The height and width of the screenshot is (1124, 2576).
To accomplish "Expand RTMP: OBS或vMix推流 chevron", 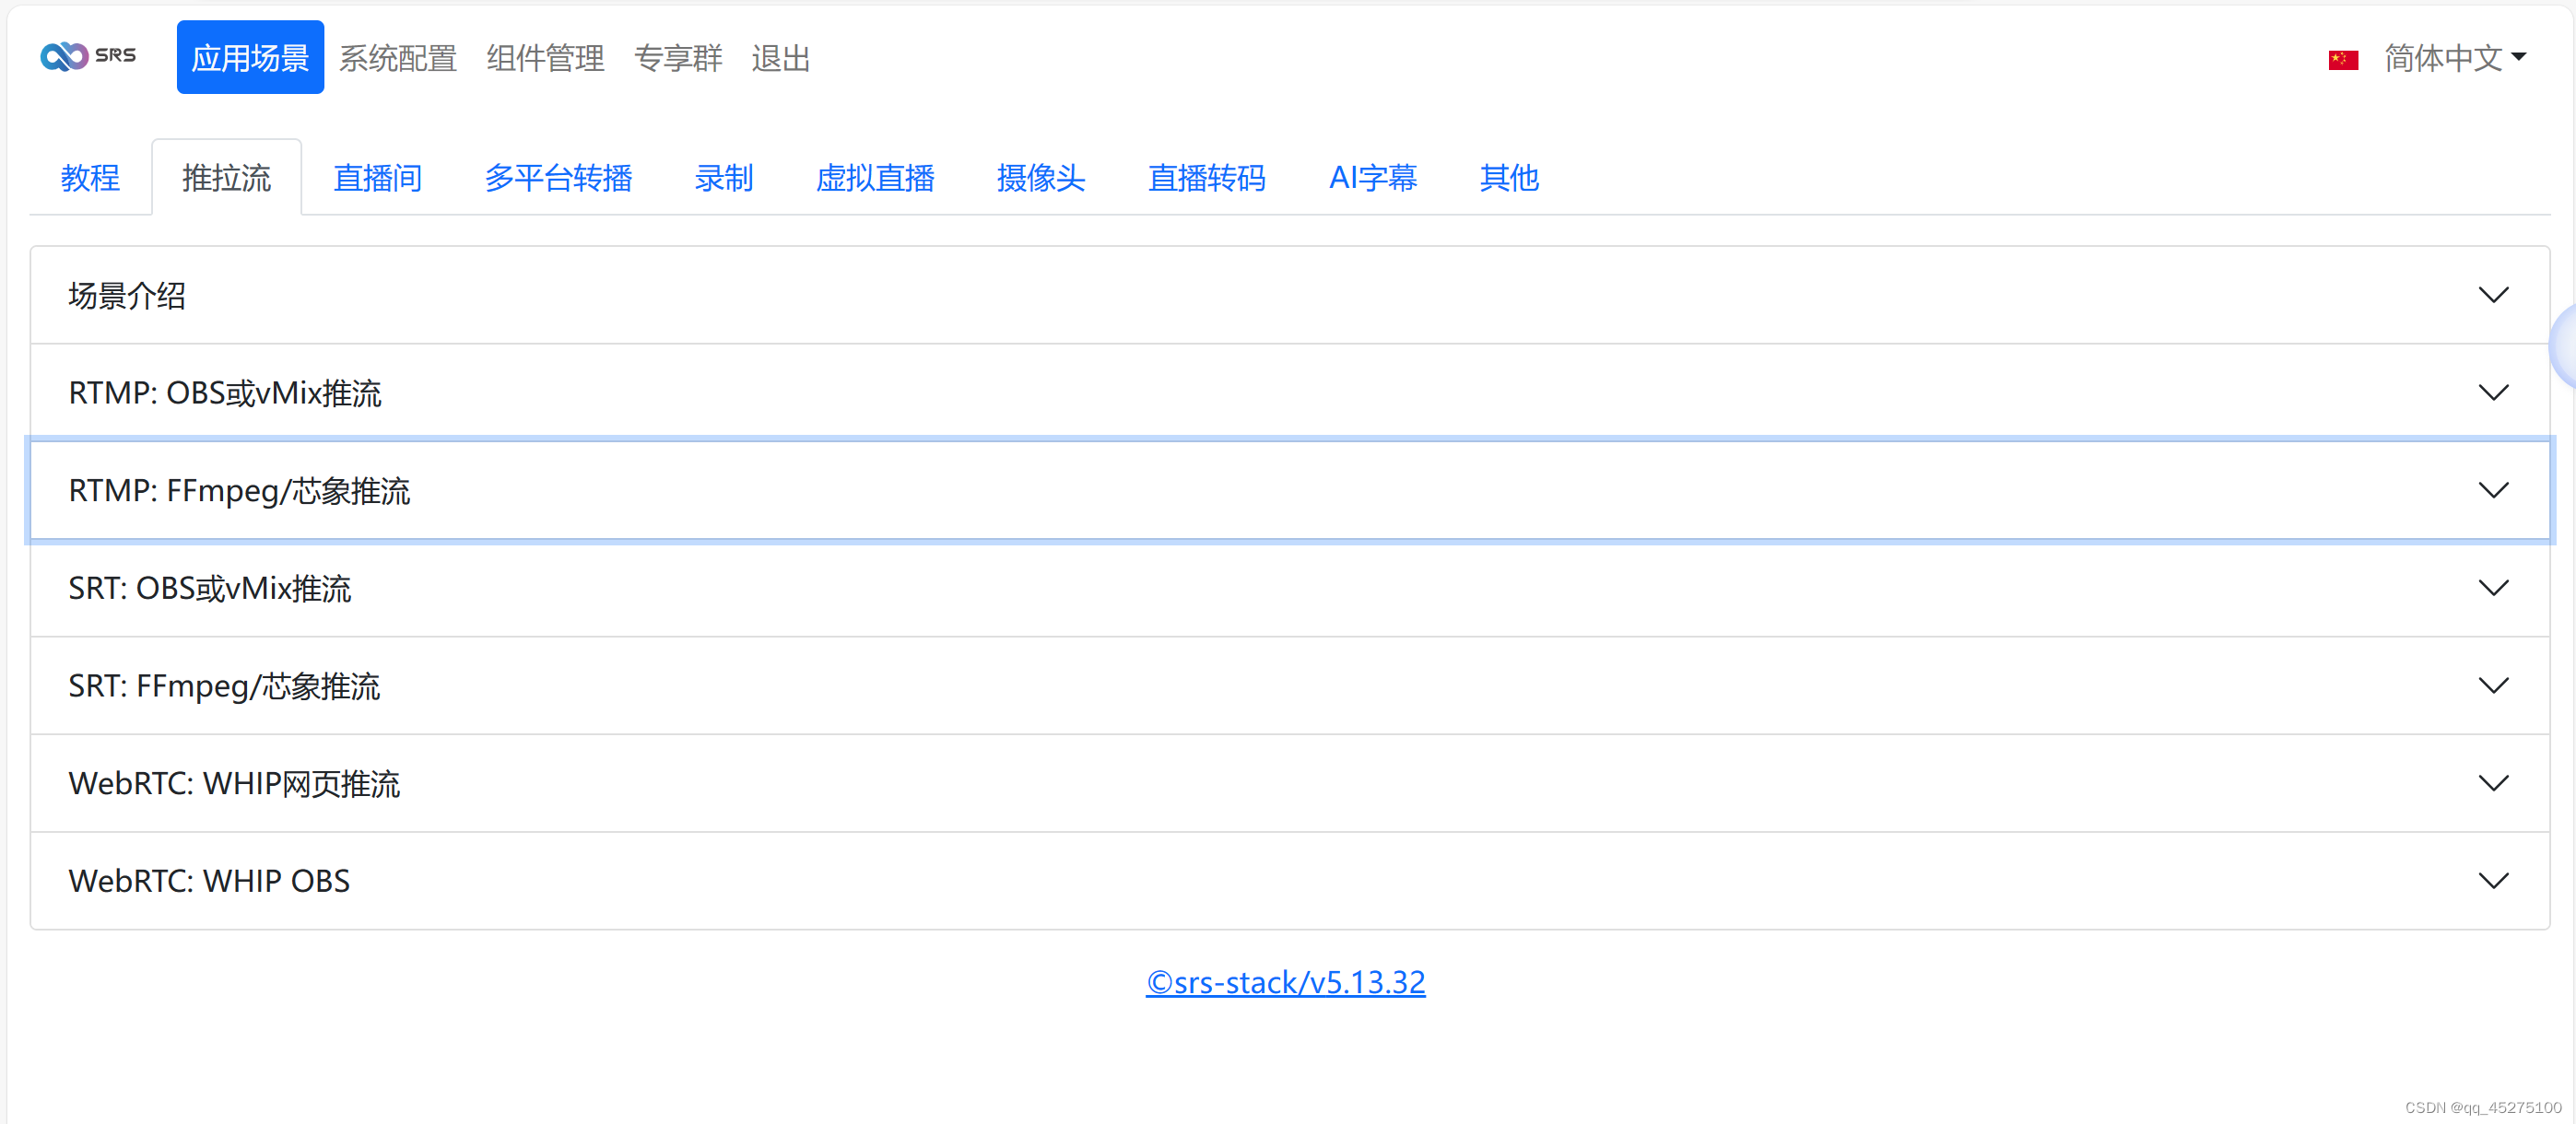I will (2494, 393).
